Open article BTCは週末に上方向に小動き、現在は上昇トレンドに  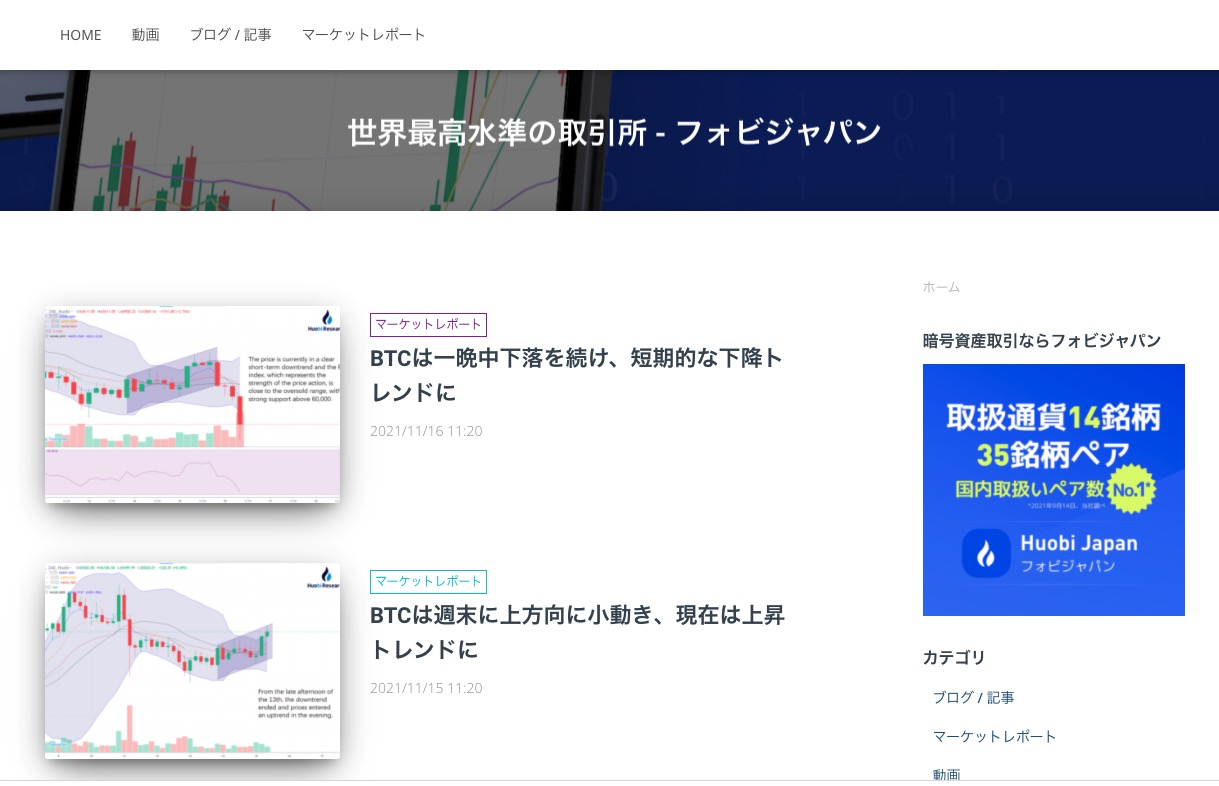pyautogui.click(x=577, y=632)
